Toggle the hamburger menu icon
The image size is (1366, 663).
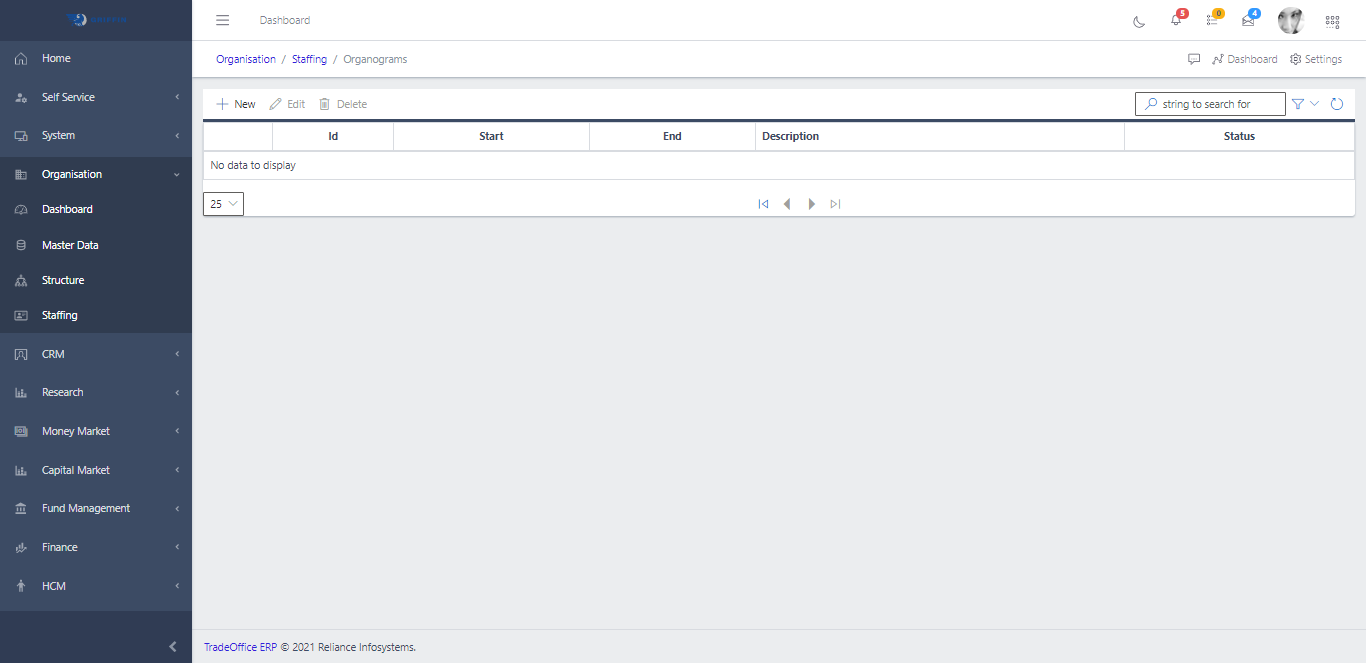223,20
